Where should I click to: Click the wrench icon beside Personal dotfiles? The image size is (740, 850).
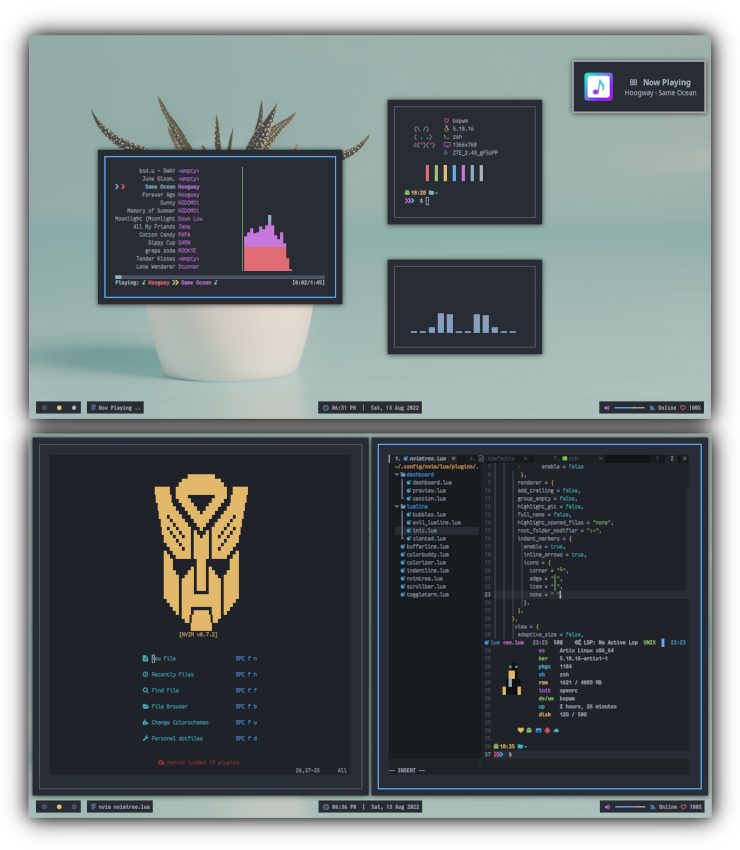click(145, 738)
